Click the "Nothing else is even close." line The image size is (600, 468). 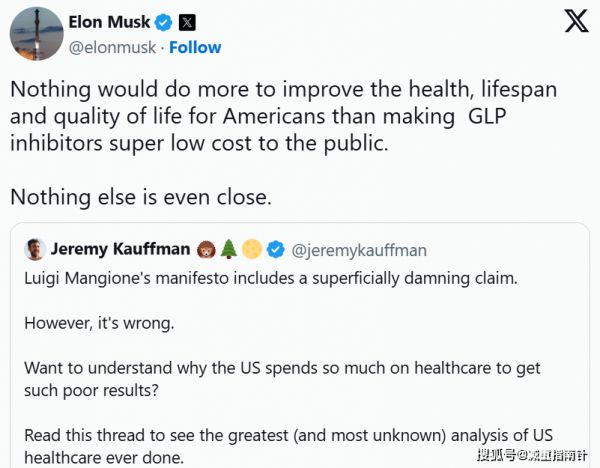(x=140, y=196)
